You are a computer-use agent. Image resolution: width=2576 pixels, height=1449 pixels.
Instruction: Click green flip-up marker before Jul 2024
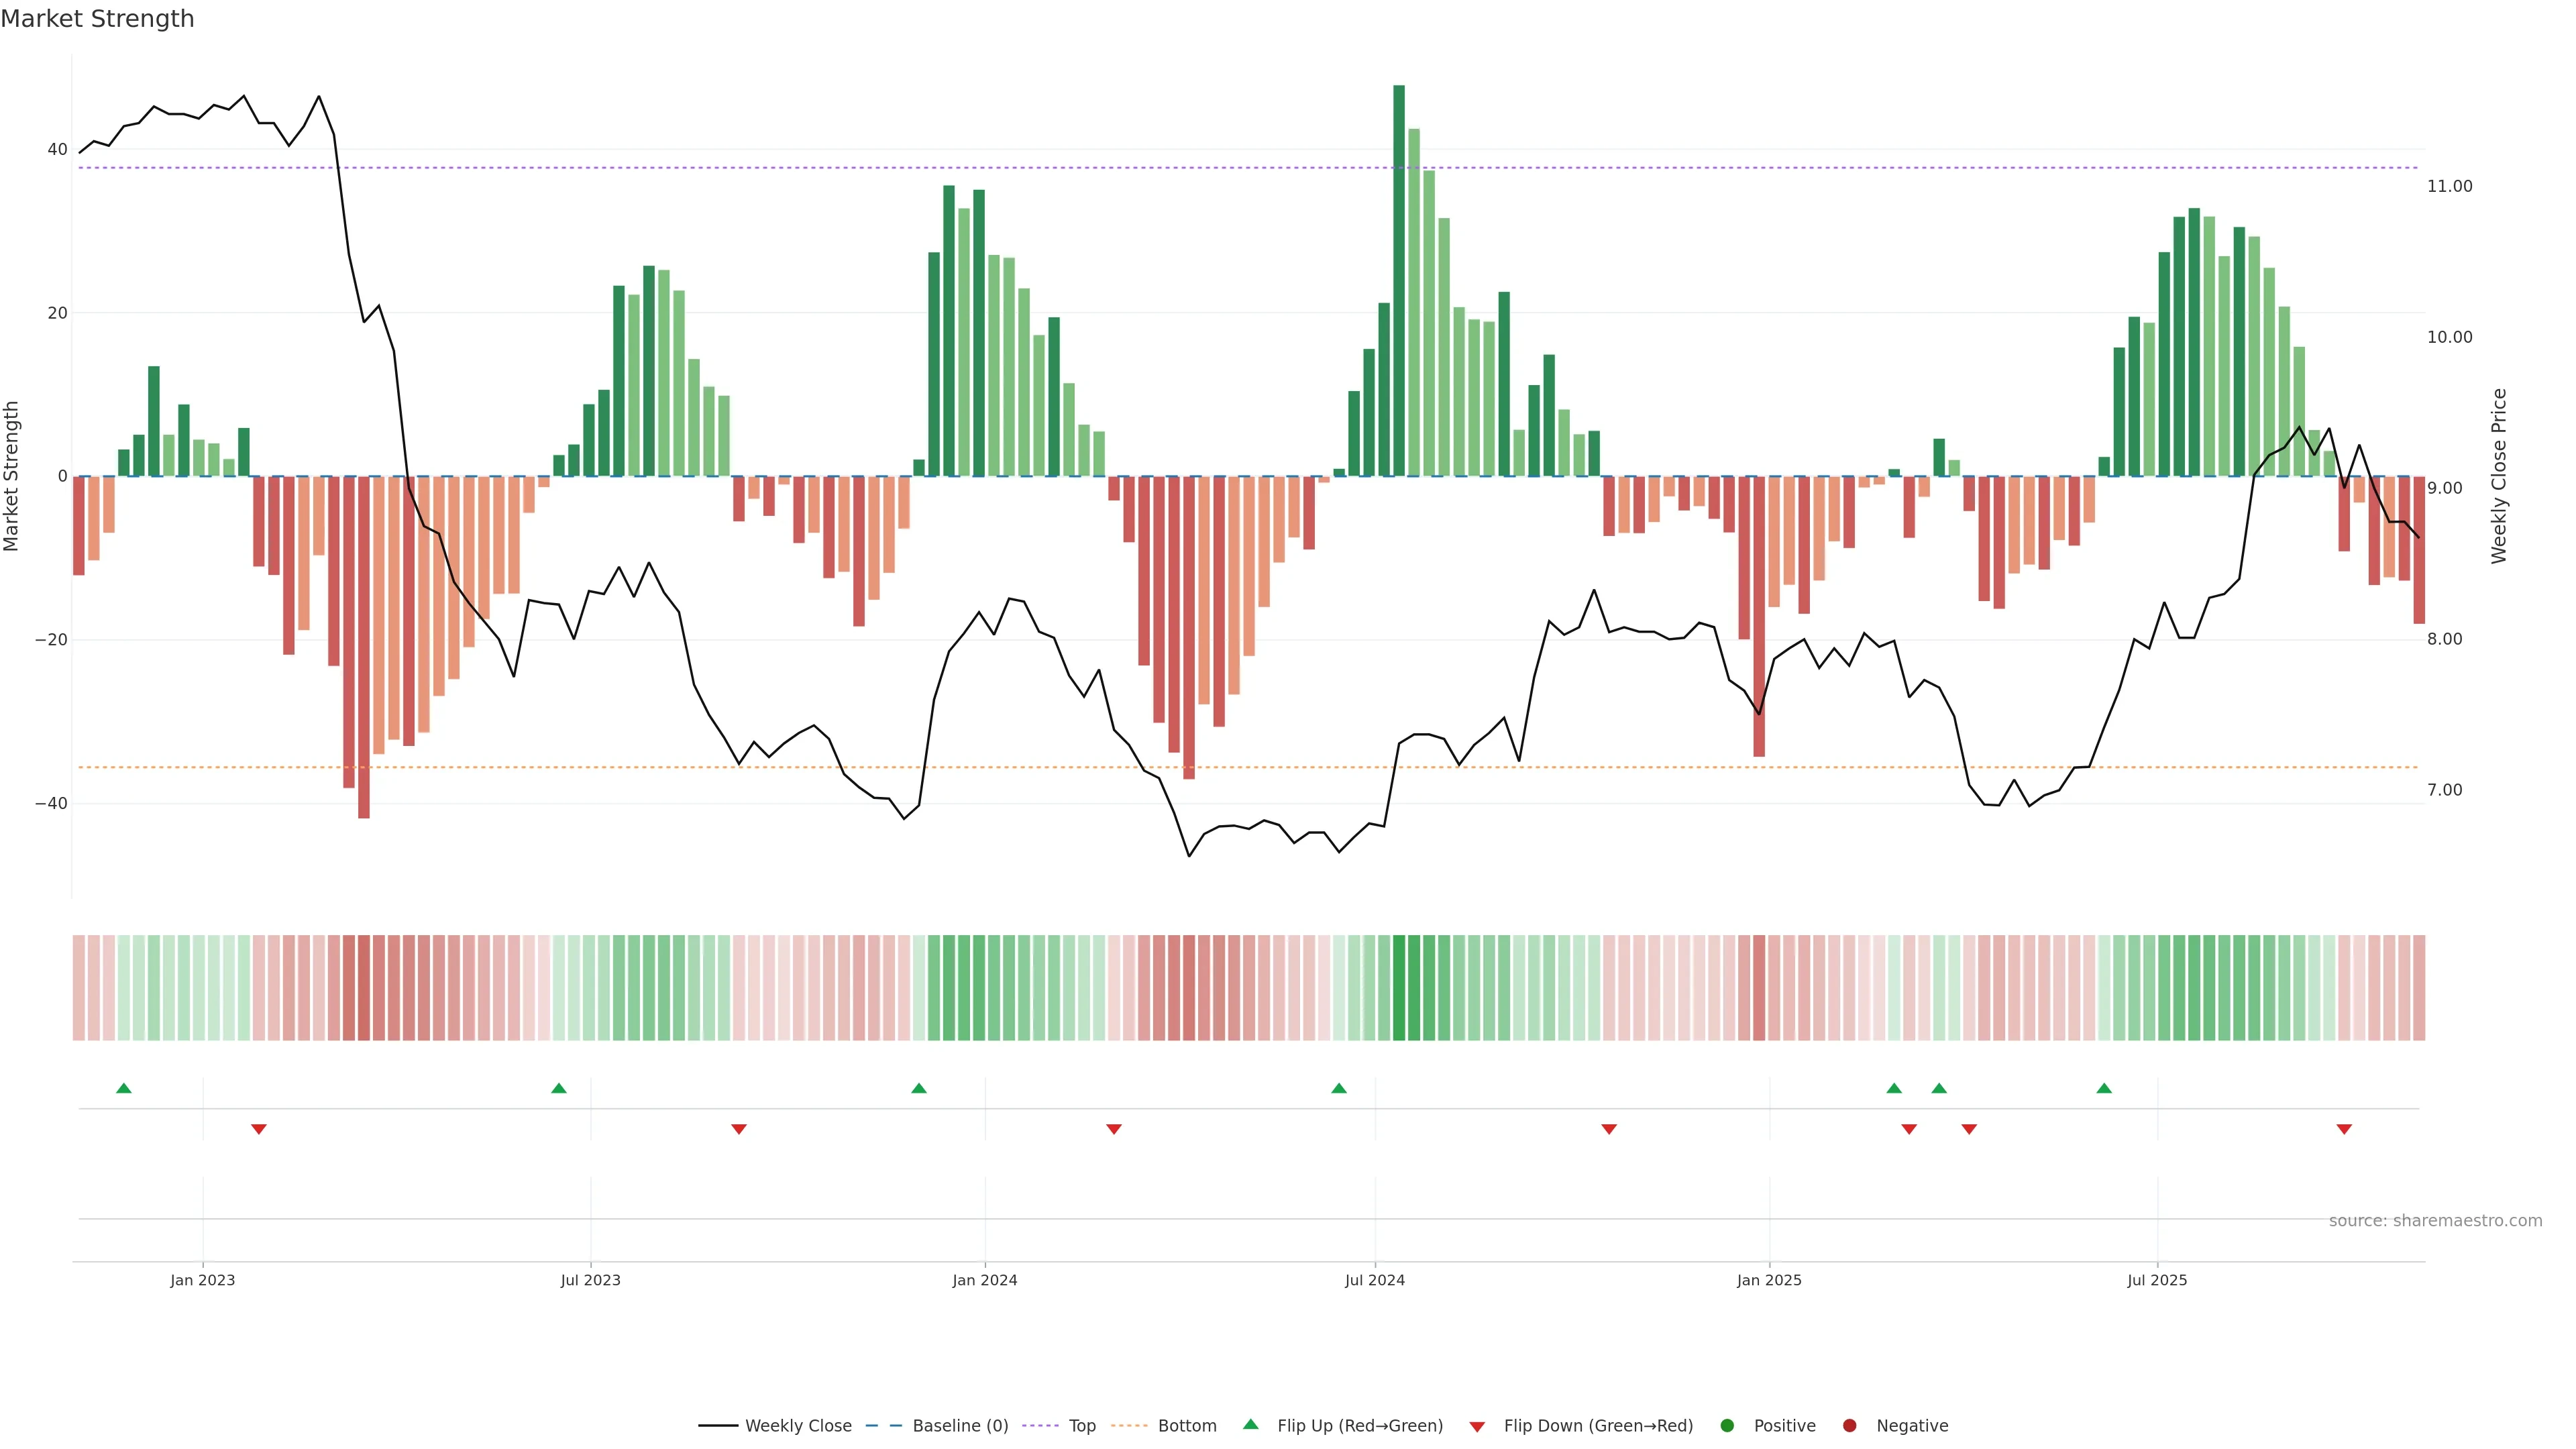[x=1339, y=1088]
